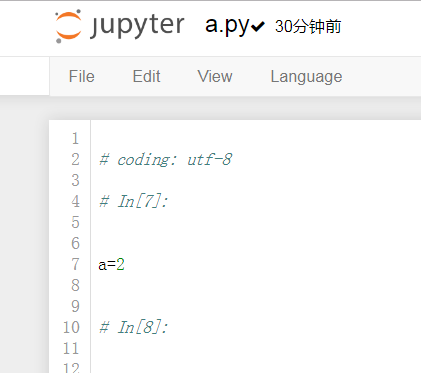Click the 30分钟前 last-saved timestamp
The image size is (421, 373).
tap(308, 26)
